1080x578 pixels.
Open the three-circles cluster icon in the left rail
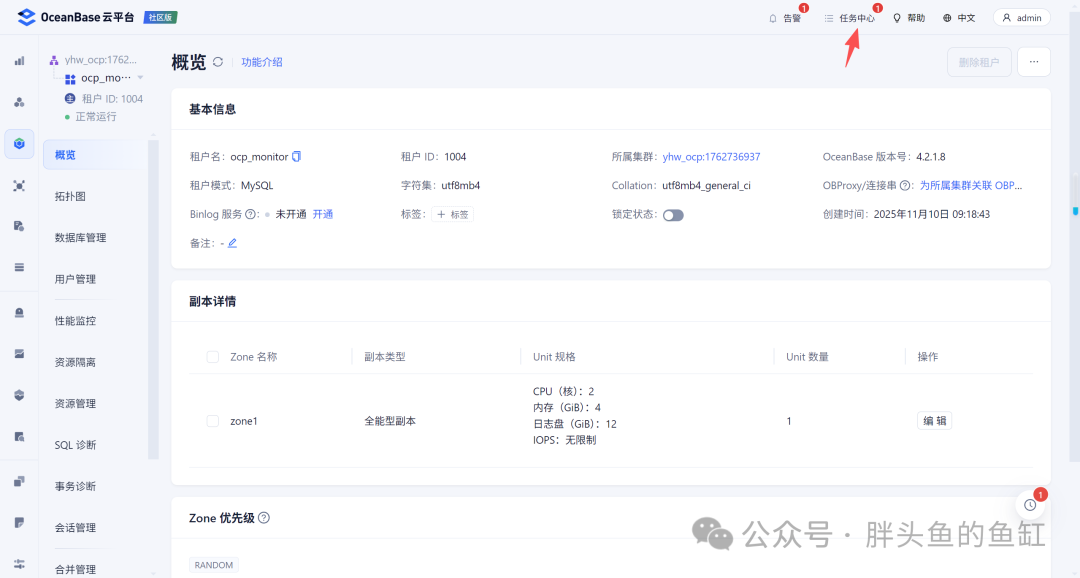pyautogui.click(x=19, y=103)
